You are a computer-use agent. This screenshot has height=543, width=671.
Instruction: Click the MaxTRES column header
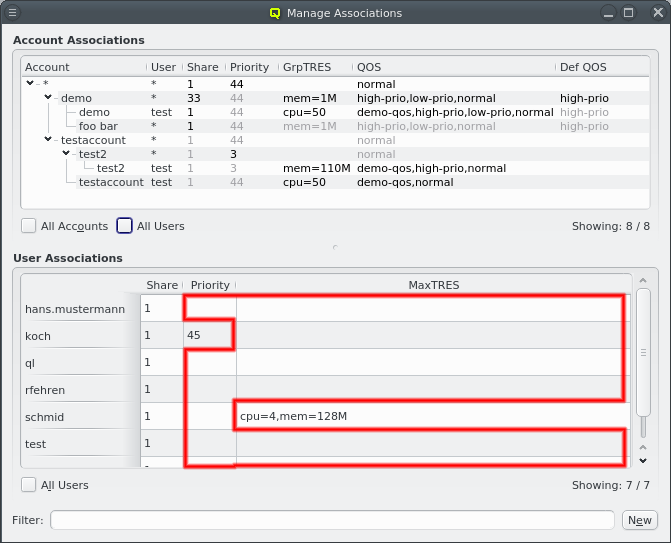(x=433, y=285)
